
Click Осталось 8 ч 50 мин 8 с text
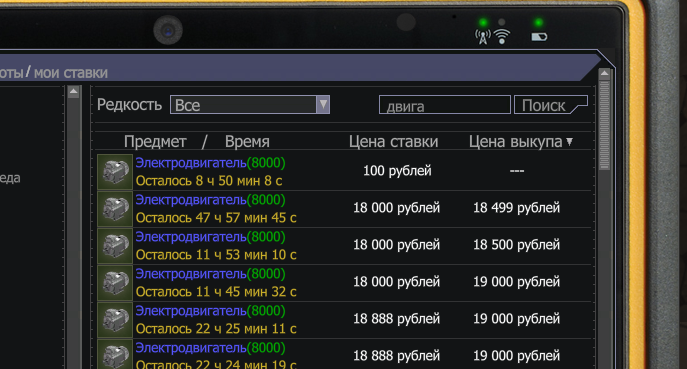[x=209, y=181]
